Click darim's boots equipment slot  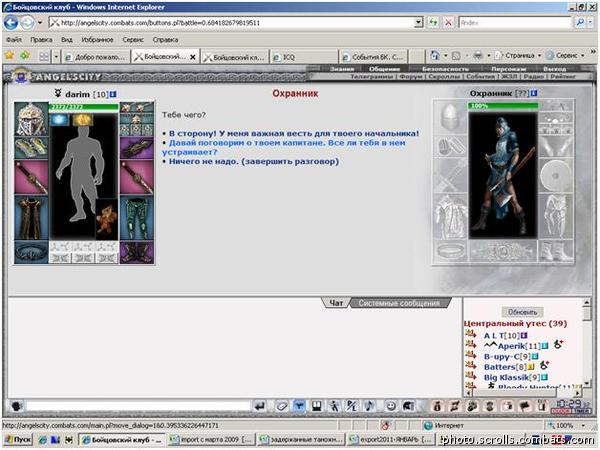137,252
